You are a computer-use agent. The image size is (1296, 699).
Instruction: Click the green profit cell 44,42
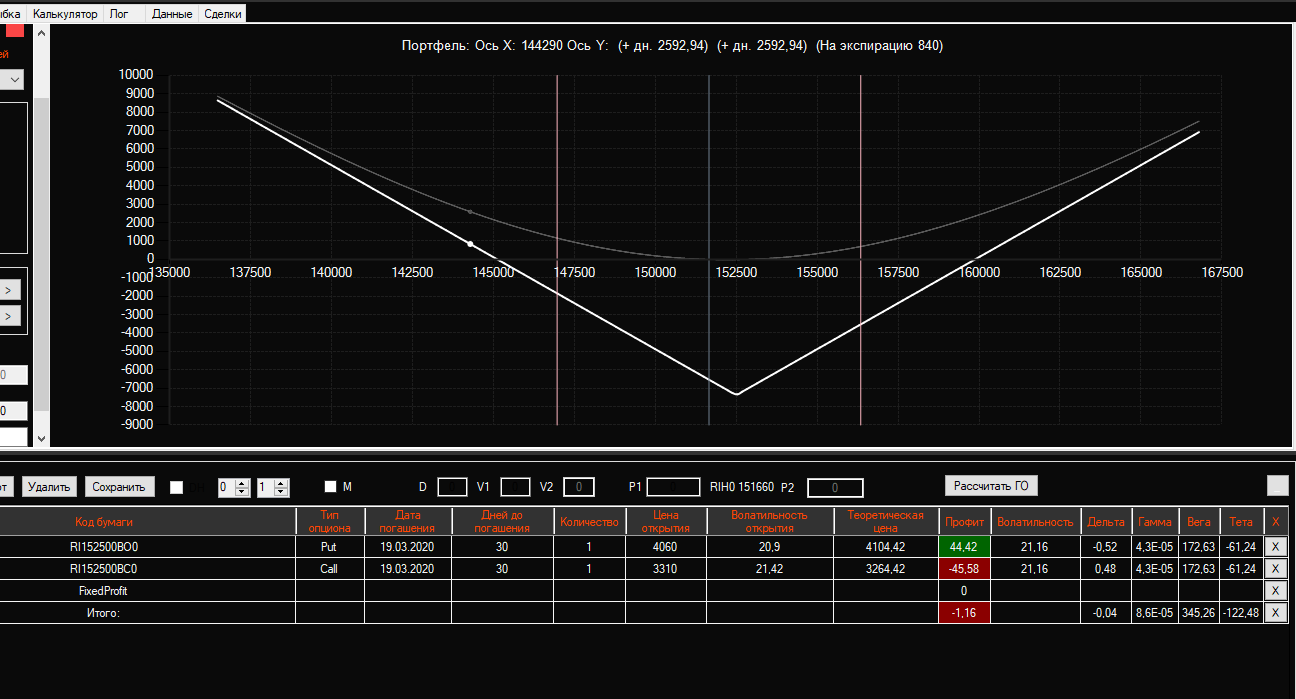(x=964, y=546)
